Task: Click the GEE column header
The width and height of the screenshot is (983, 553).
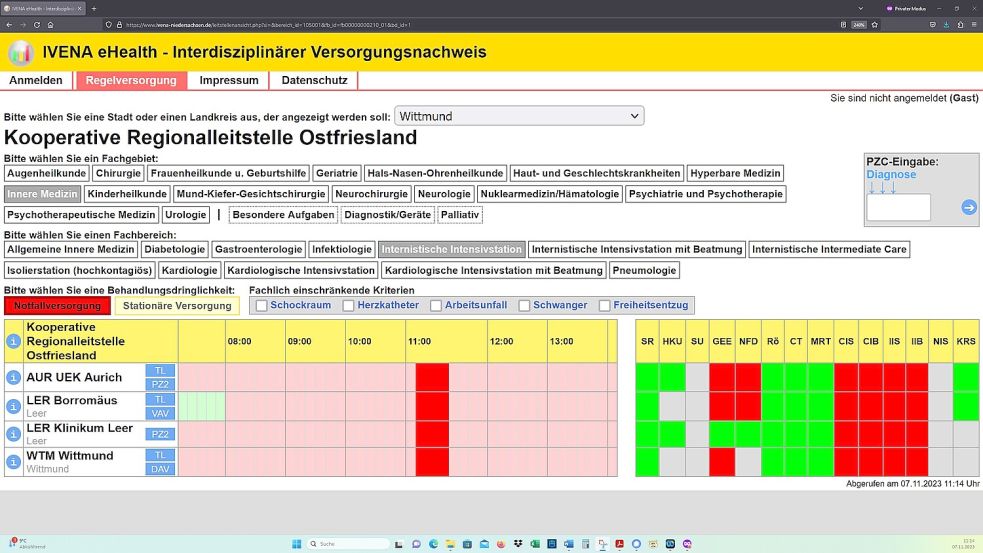Action: 722,342
